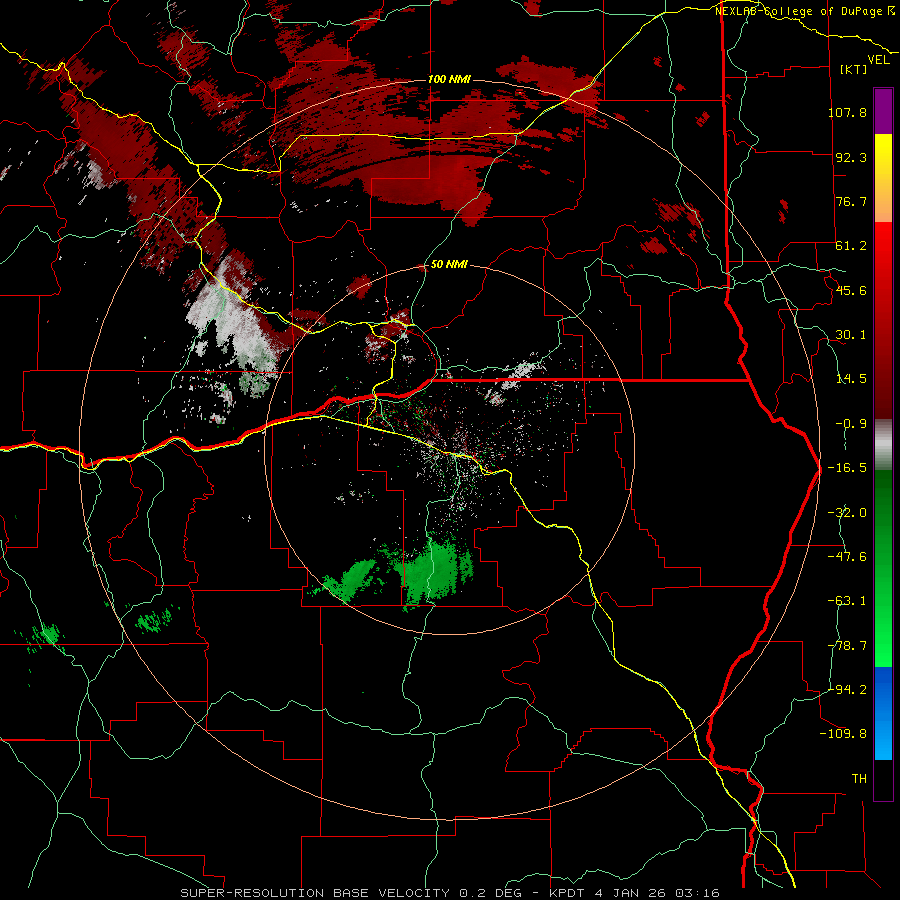Click the -109.8 value on velocity scale
Screen dimensions: 900x900
point(843,734)
